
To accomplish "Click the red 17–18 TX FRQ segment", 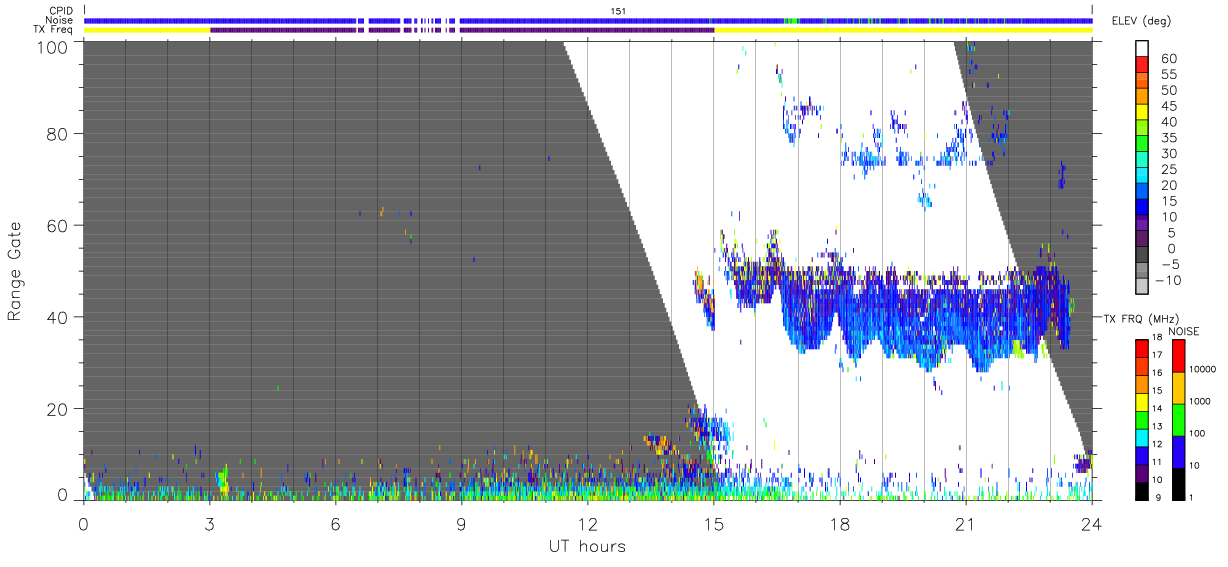I will pyautogui.click(x=1141, y=346).
